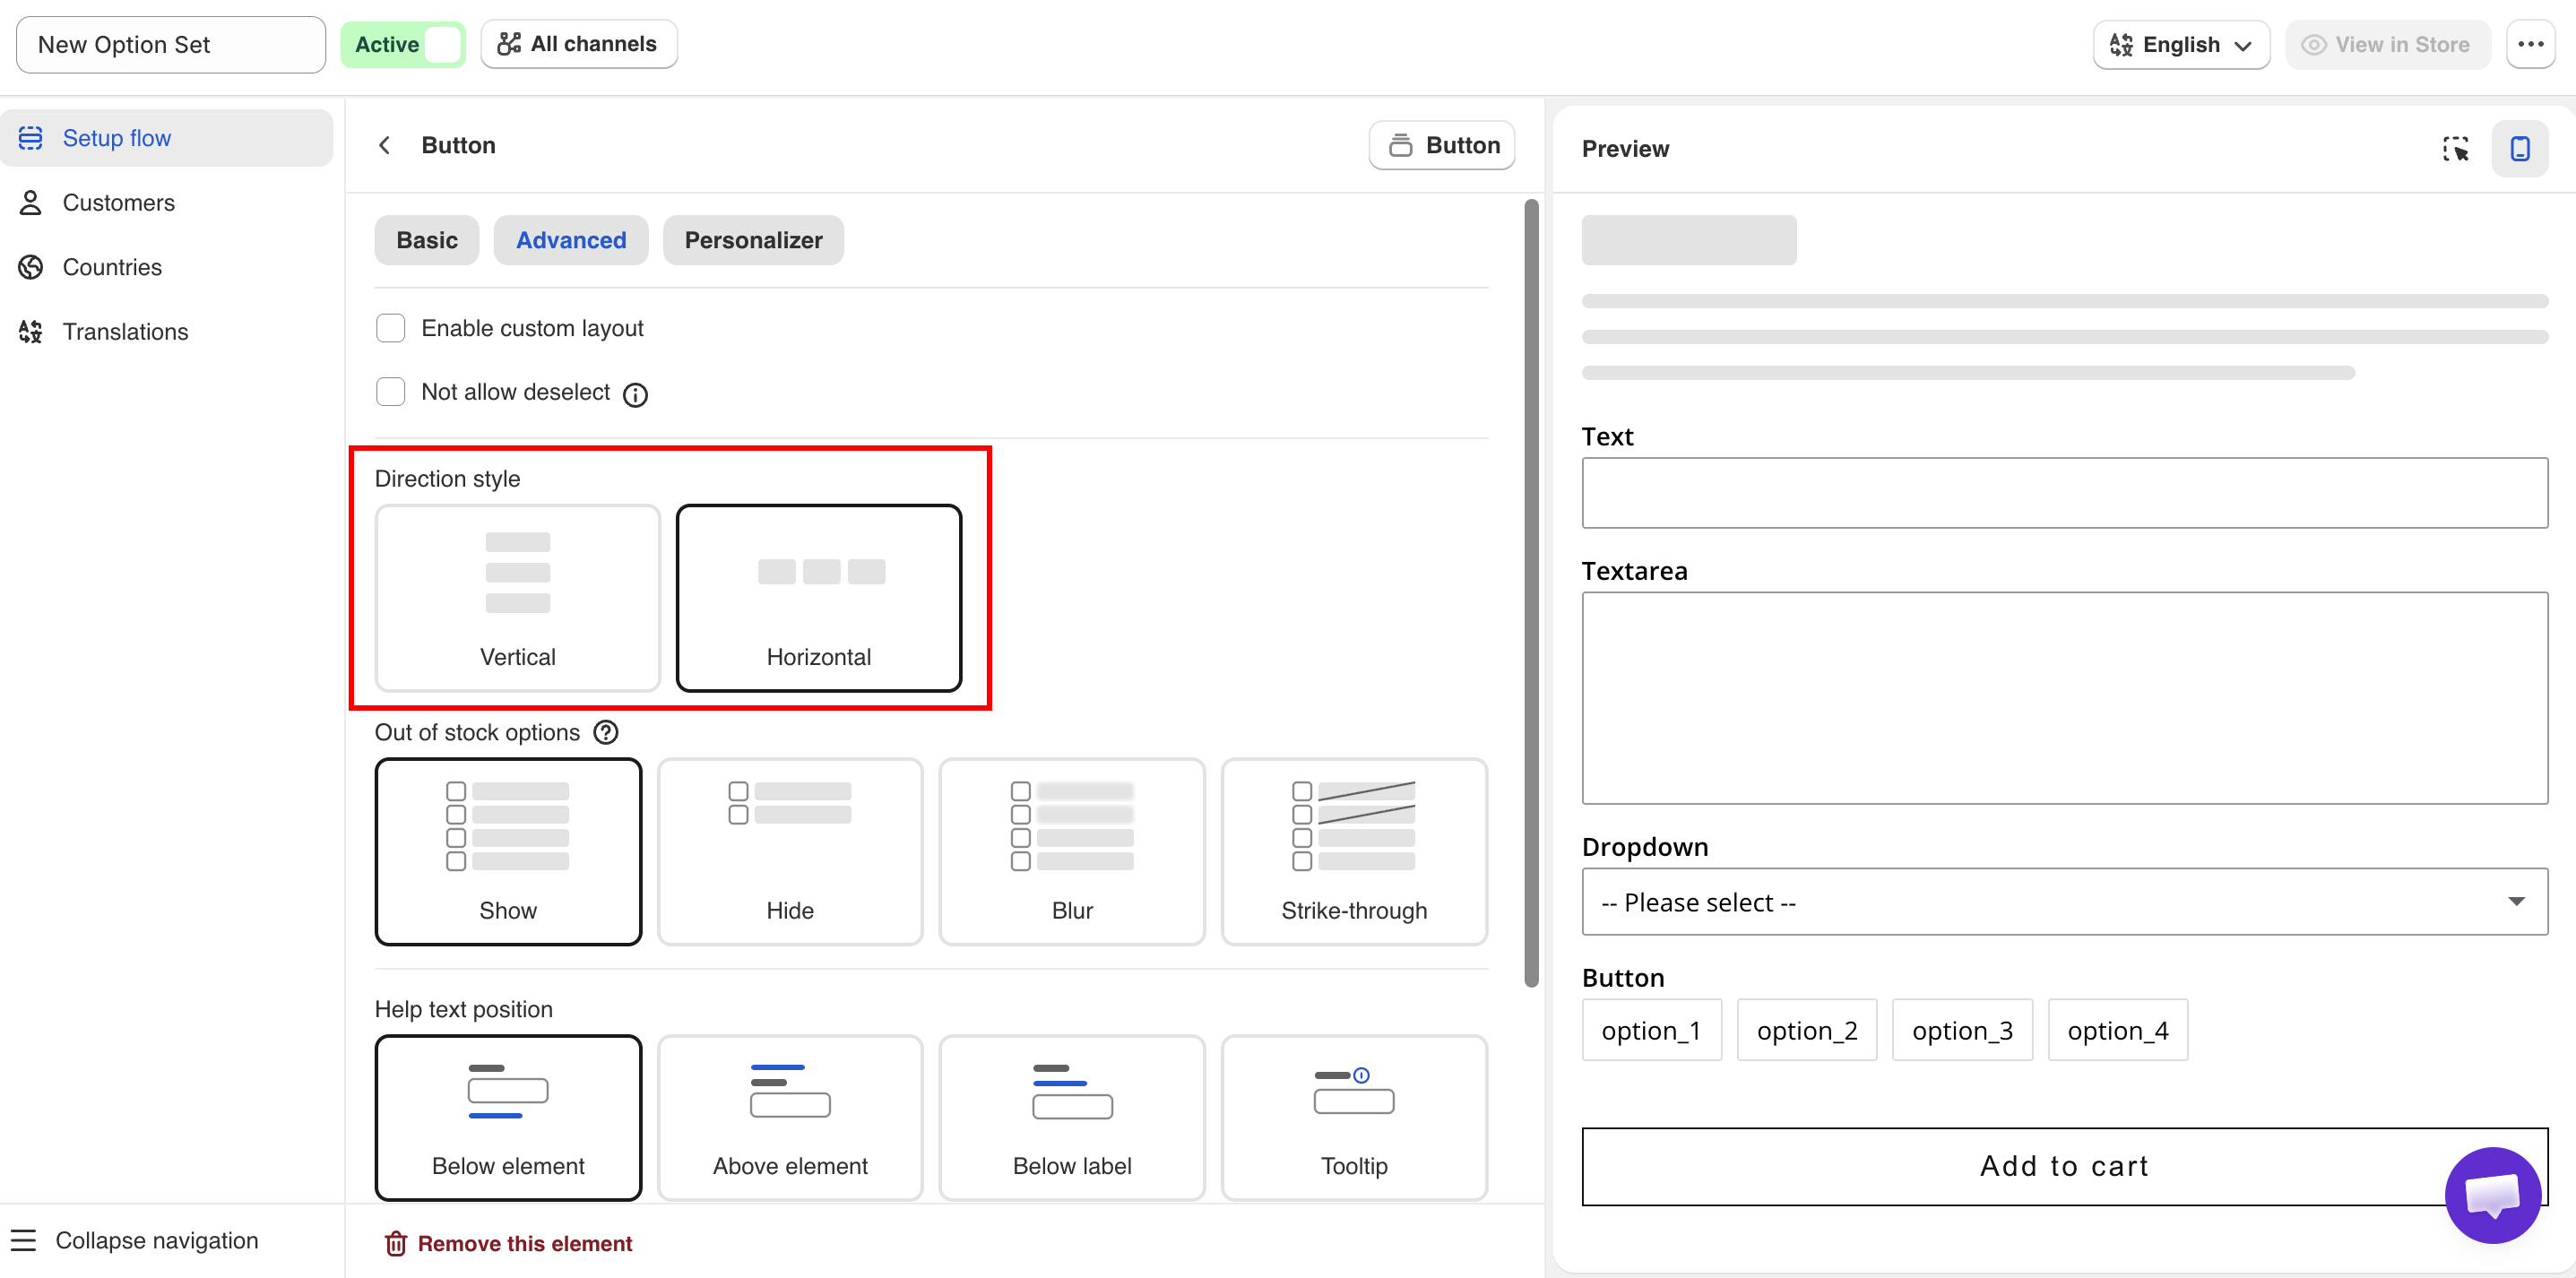This screenshot has height=1278, width=2576.
Task: Click the Text input field in preview
Action: point(2064,493)
